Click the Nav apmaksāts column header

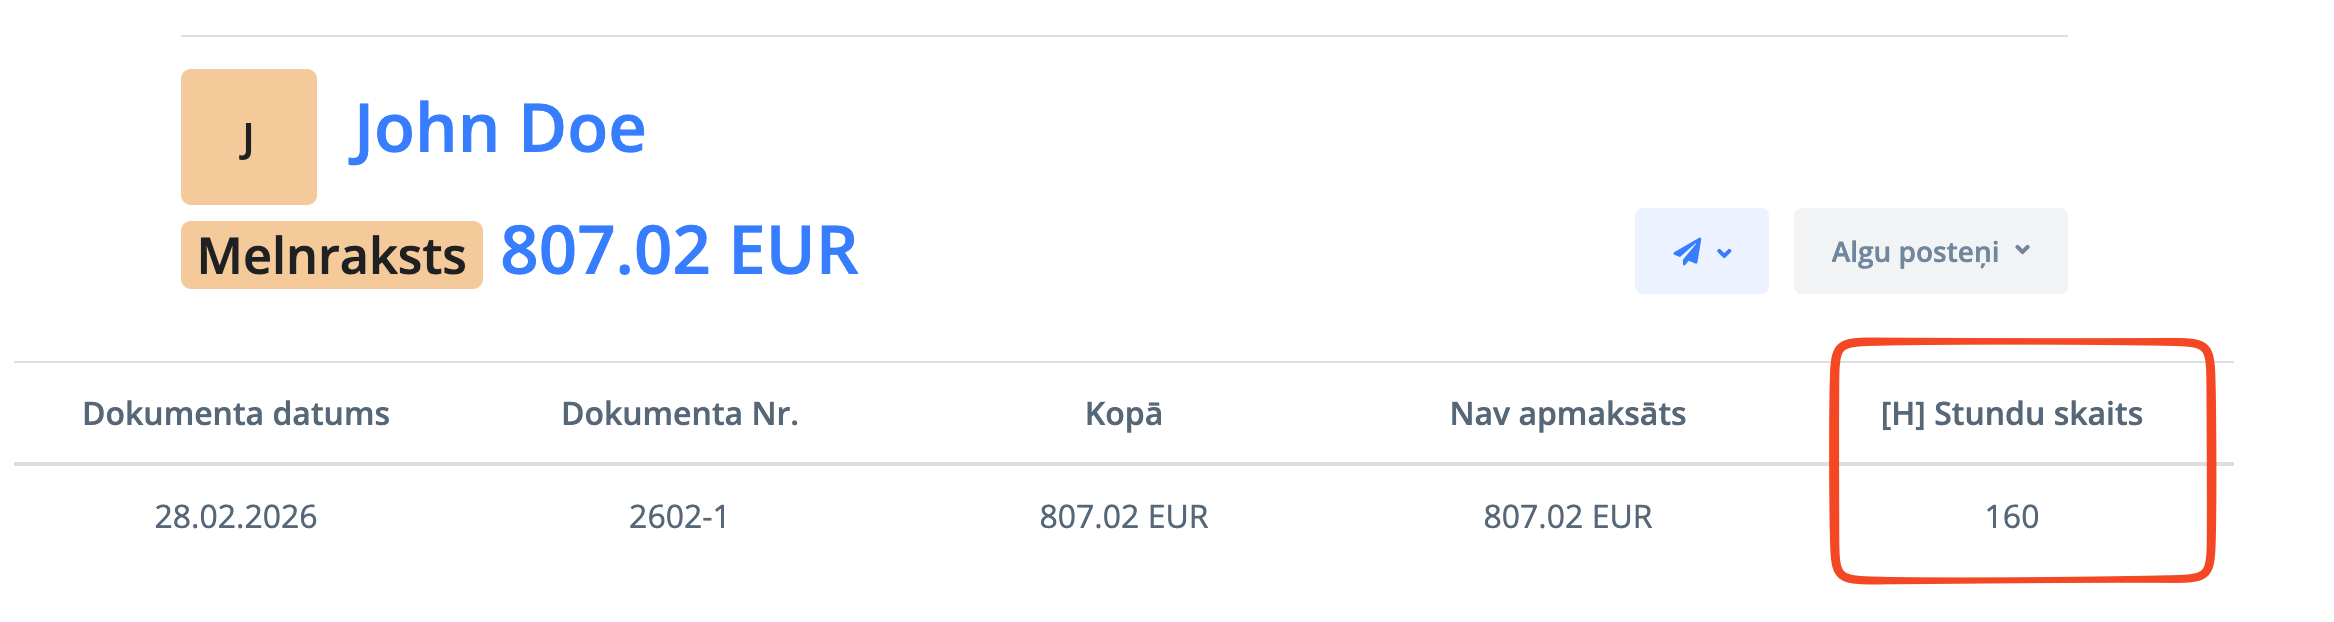pyautogui.click(x=1567, y=414)
